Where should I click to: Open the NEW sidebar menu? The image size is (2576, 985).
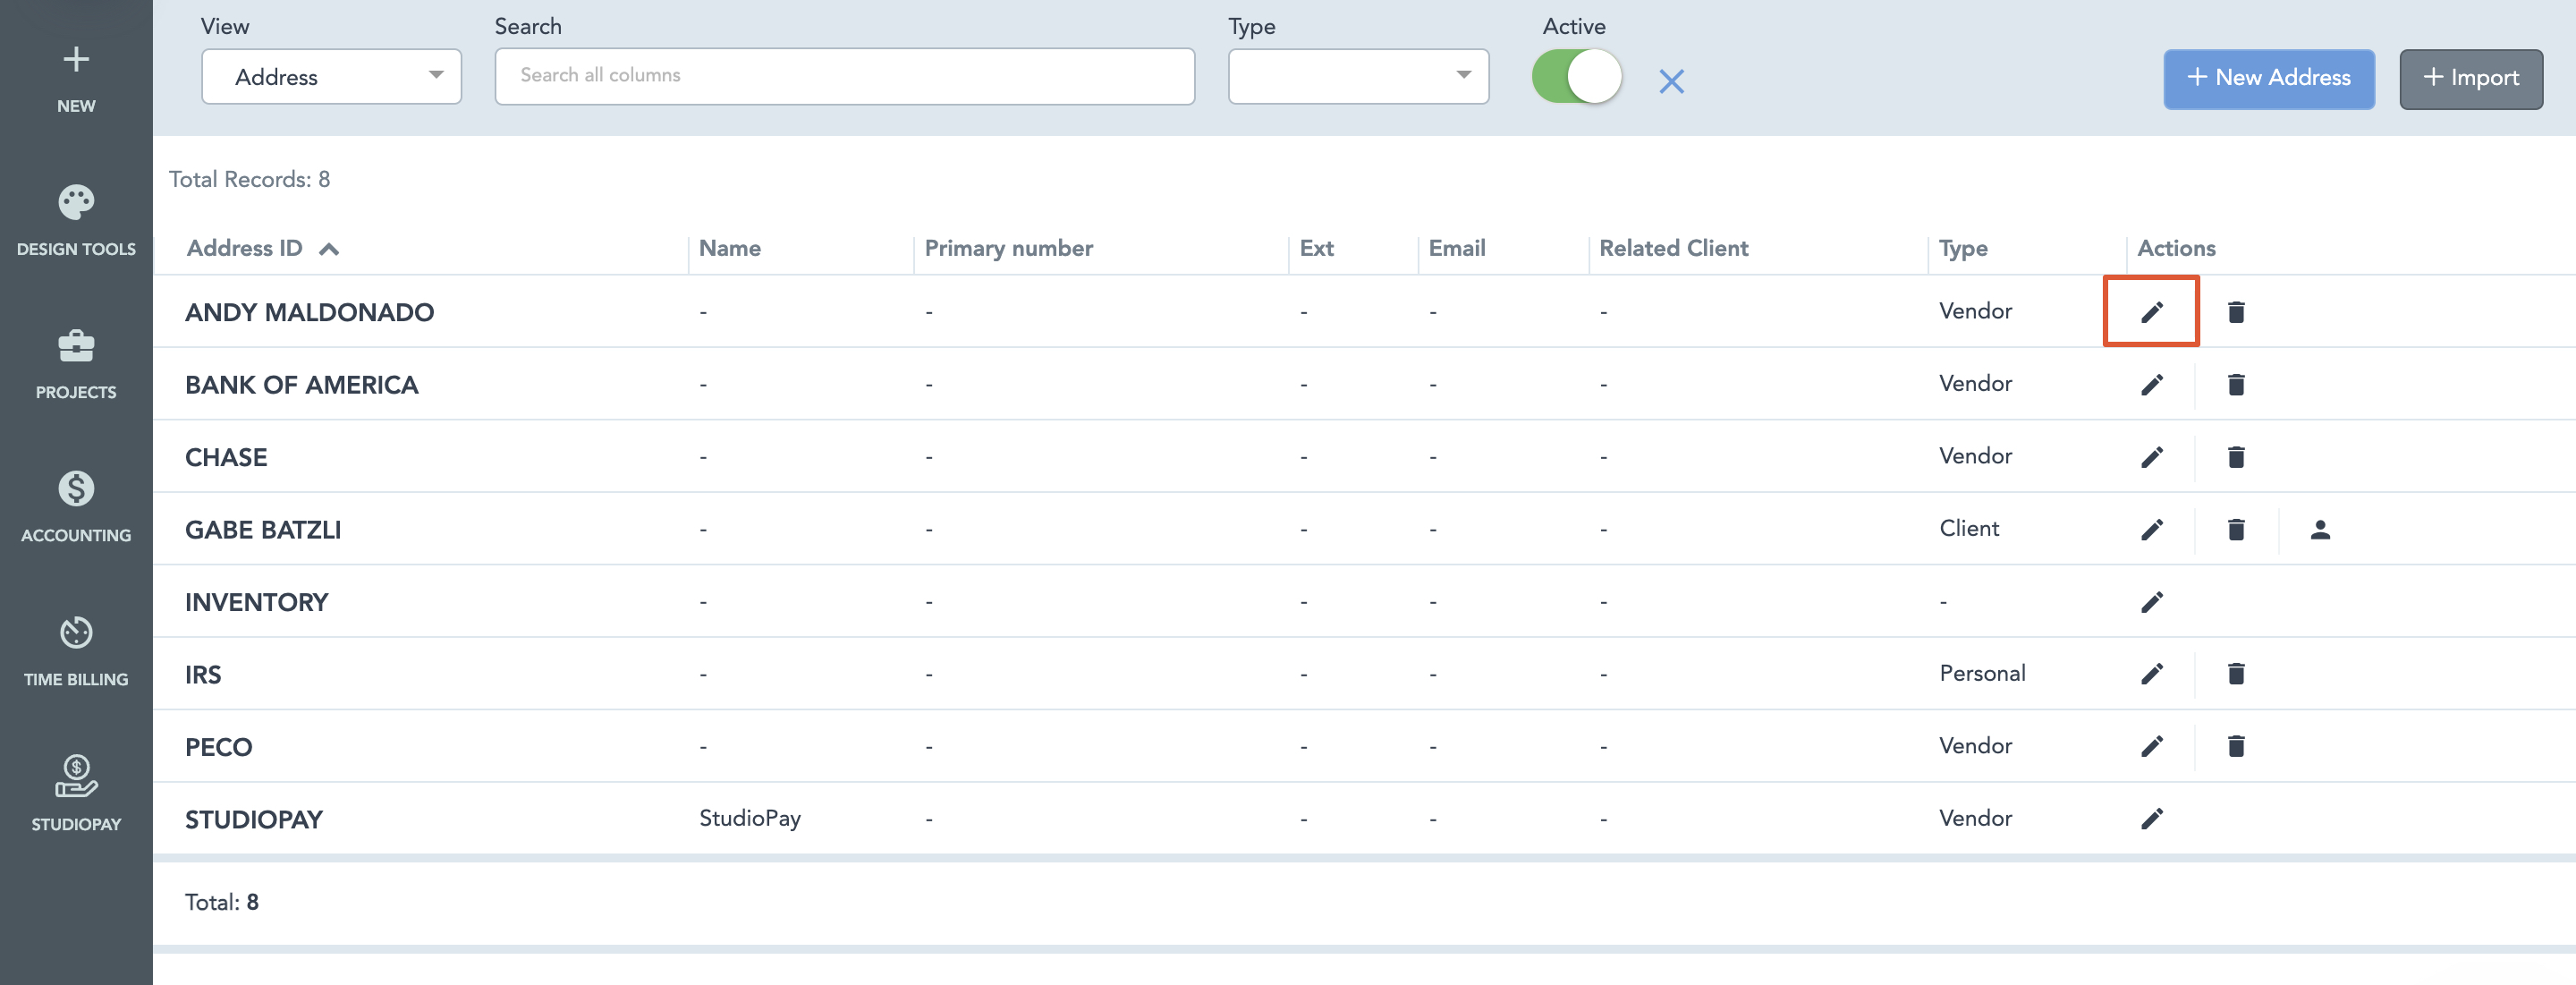(76, 79)
